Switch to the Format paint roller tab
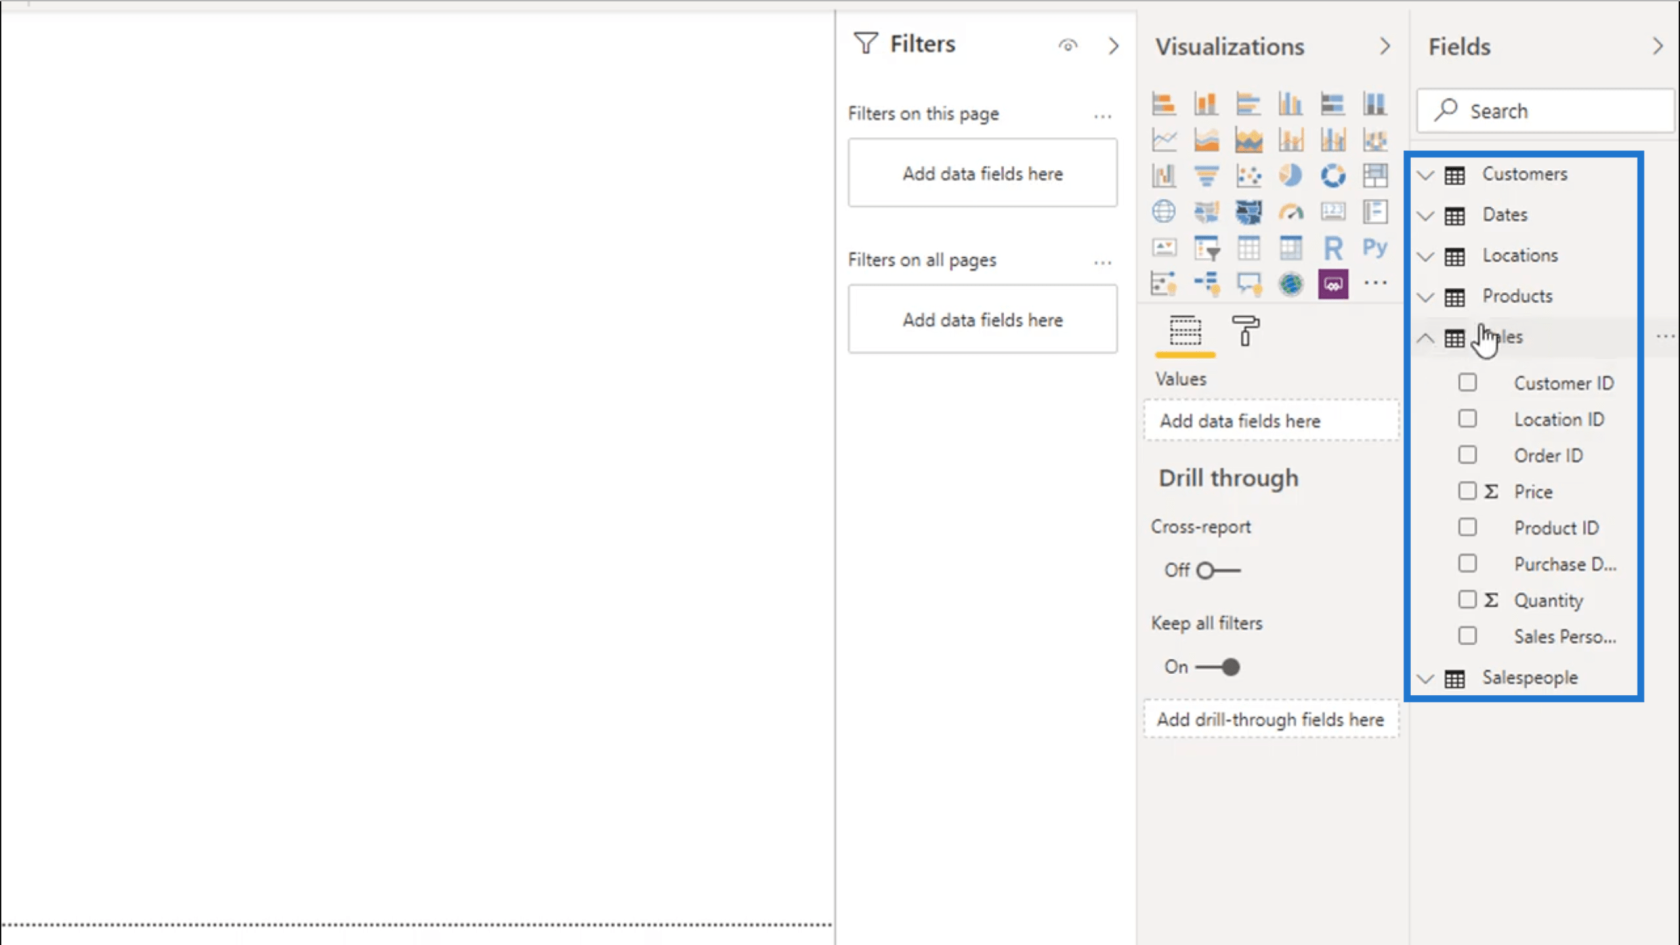Image resolution: width=1680 pixels, height=945 pixels. 1245,331
